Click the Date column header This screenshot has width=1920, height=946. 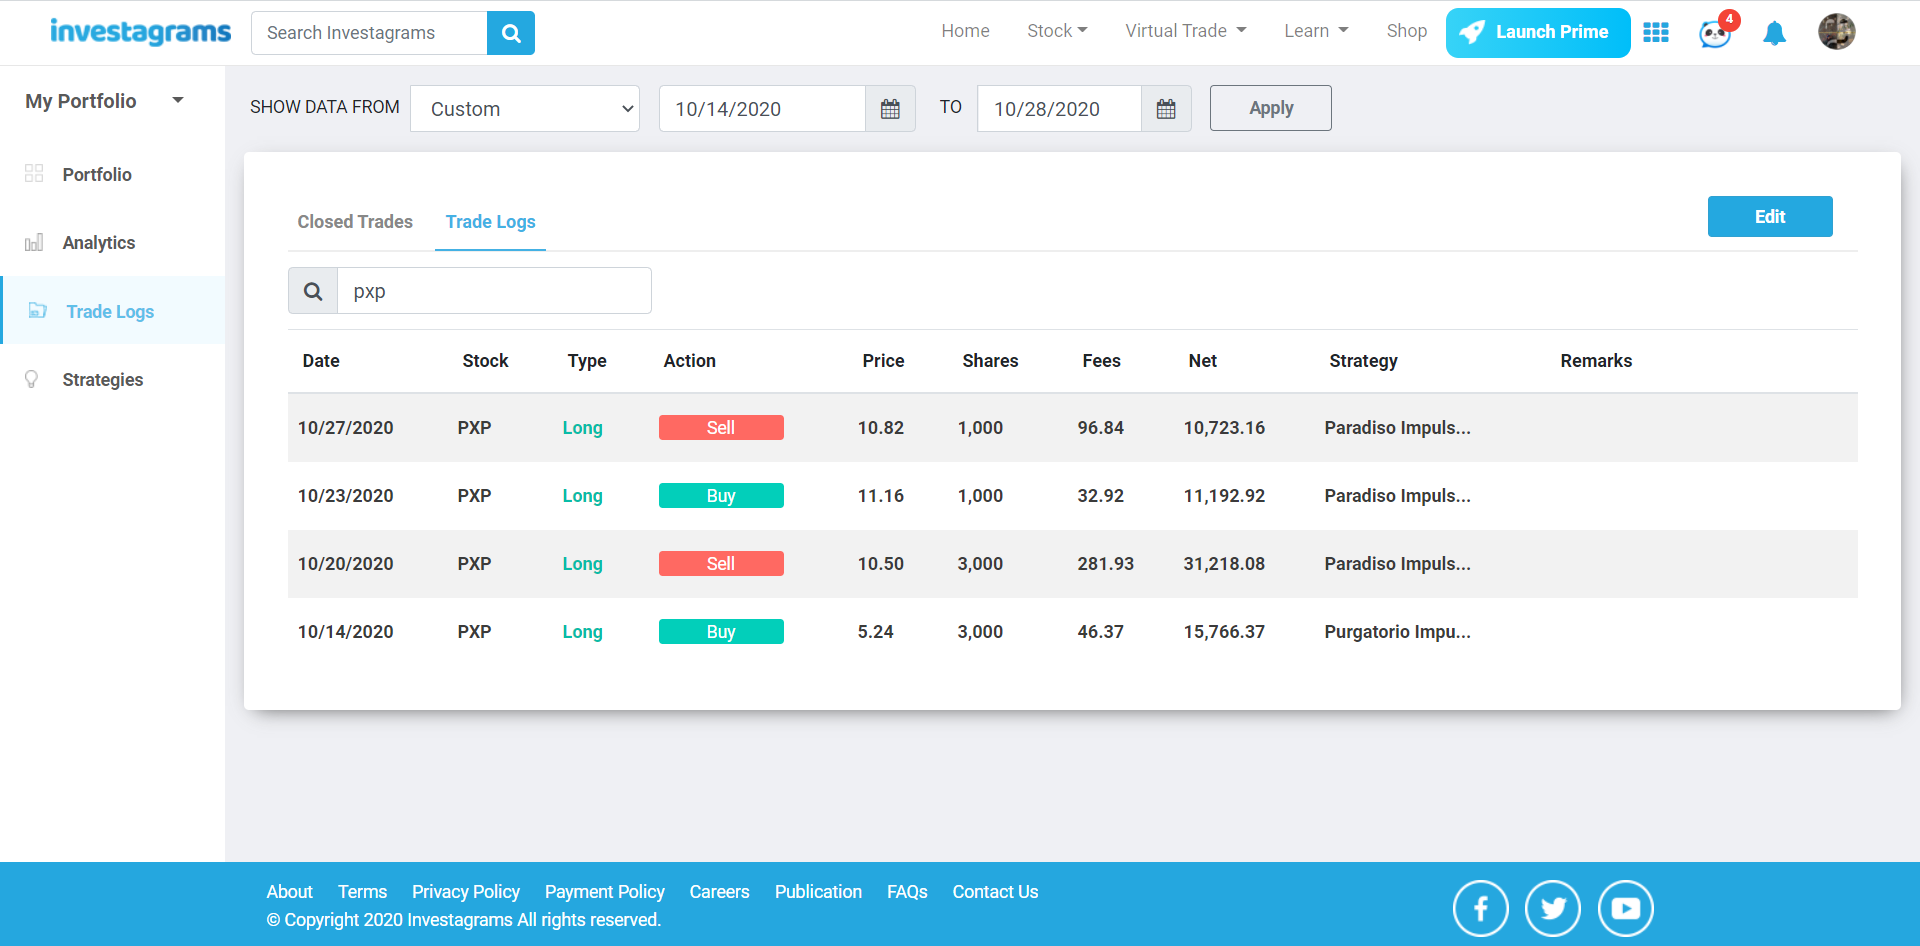tap(321, 361)
